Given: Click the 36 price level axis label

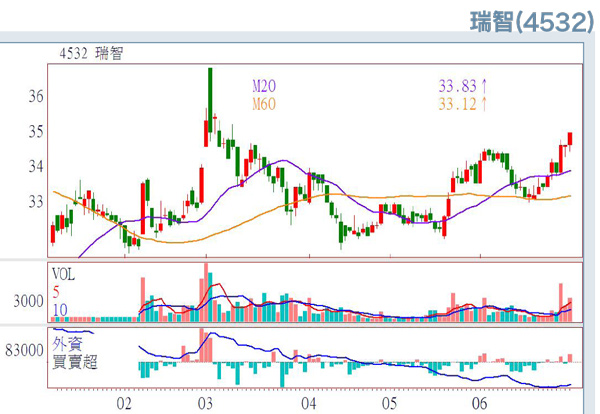Looking at the screenshot, I should click(36, 96).
